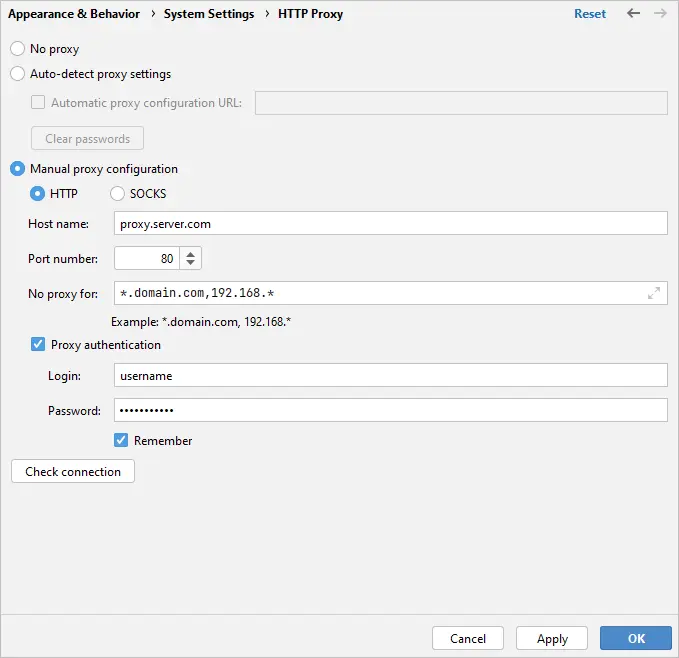Click the back navigation arrow

633,14
